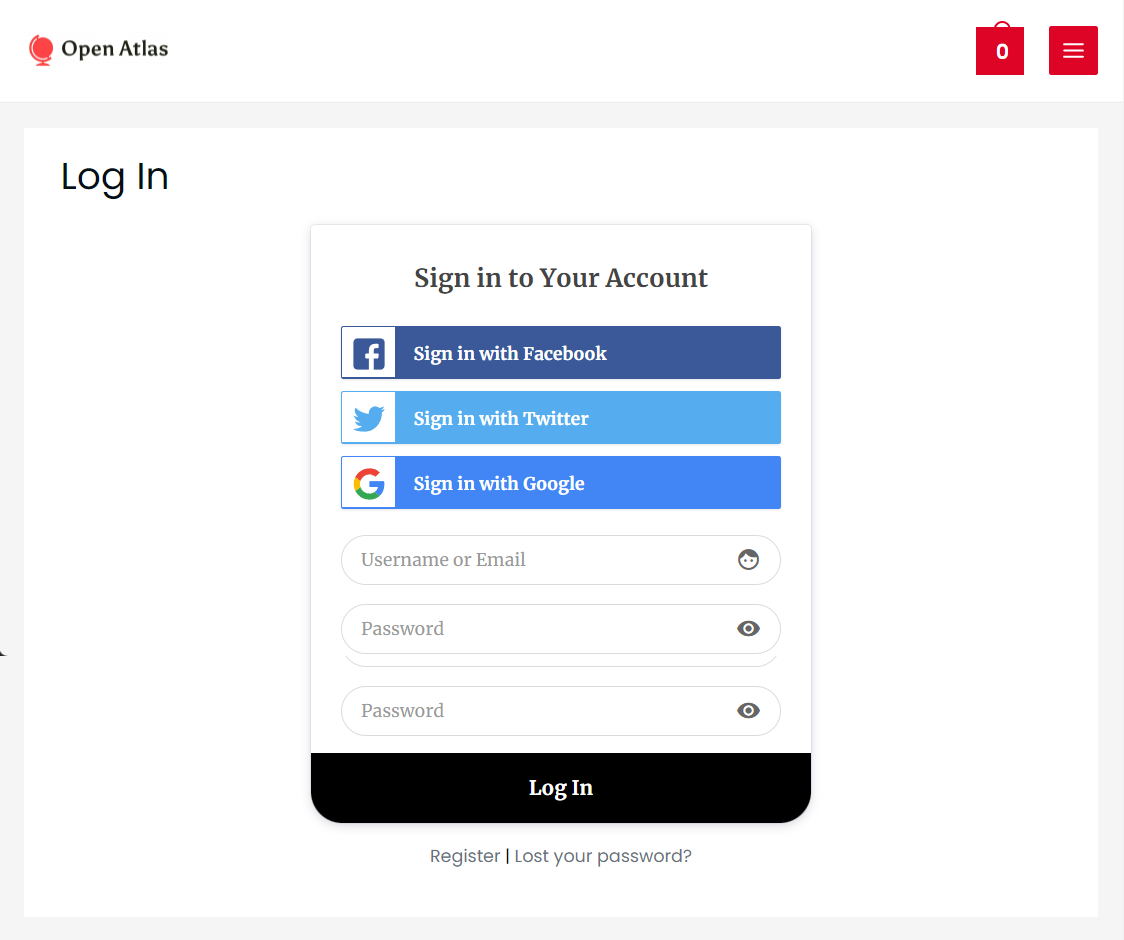
Task: Follow the Lost your password? link
Action: [603, 856]
